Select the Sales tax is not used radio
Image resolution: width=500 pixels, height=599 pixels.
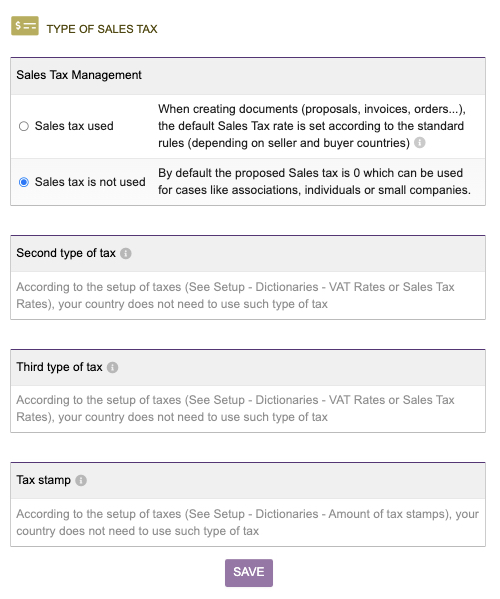(24, 182)
